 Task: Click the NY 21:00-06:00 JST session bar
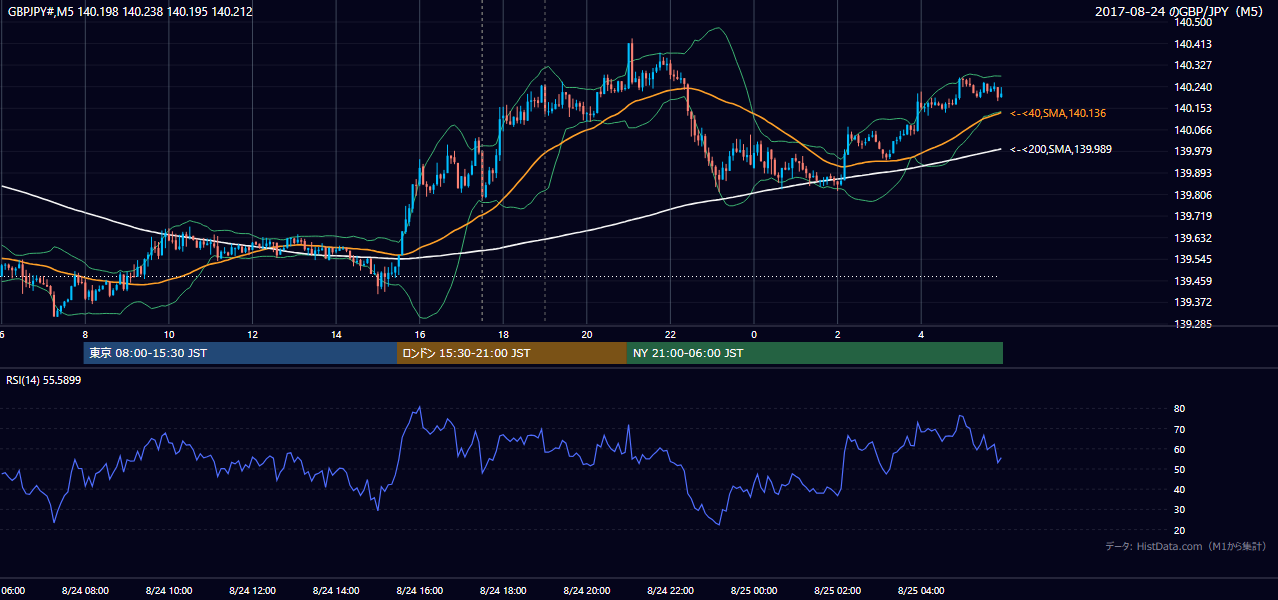[x=815, y=353]
